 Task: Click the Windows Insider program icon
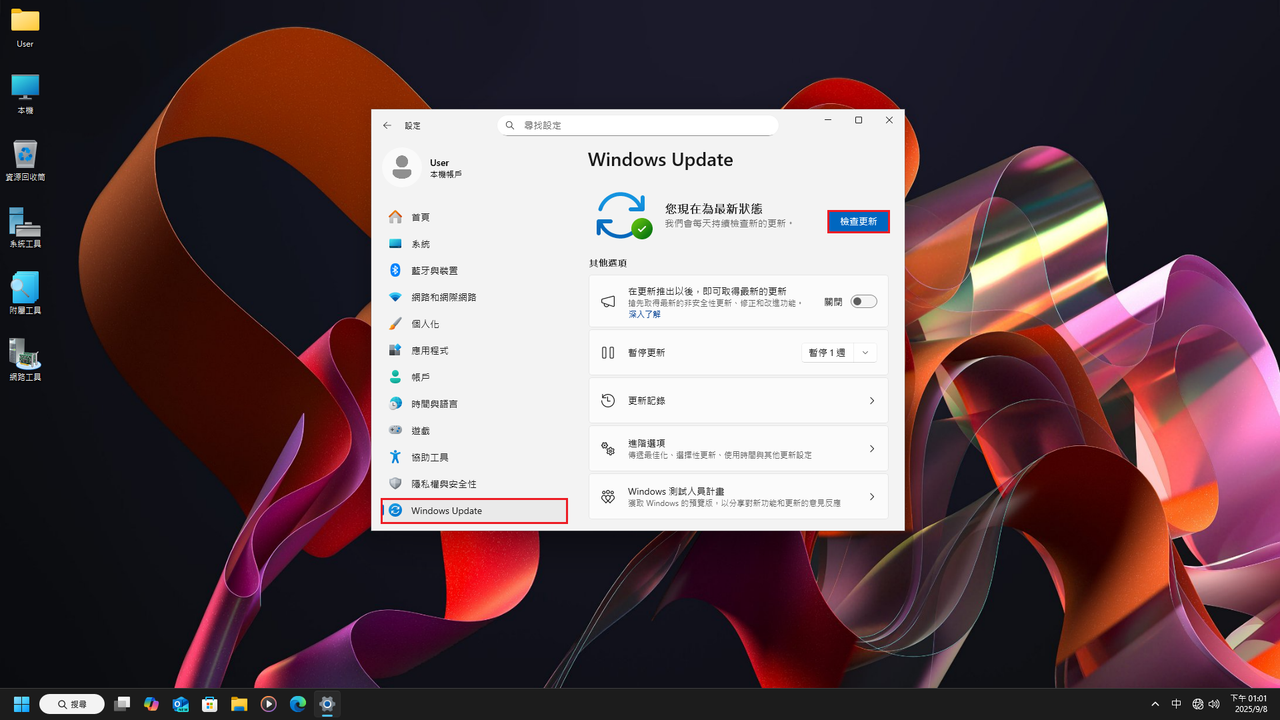[x=607, y=497]
